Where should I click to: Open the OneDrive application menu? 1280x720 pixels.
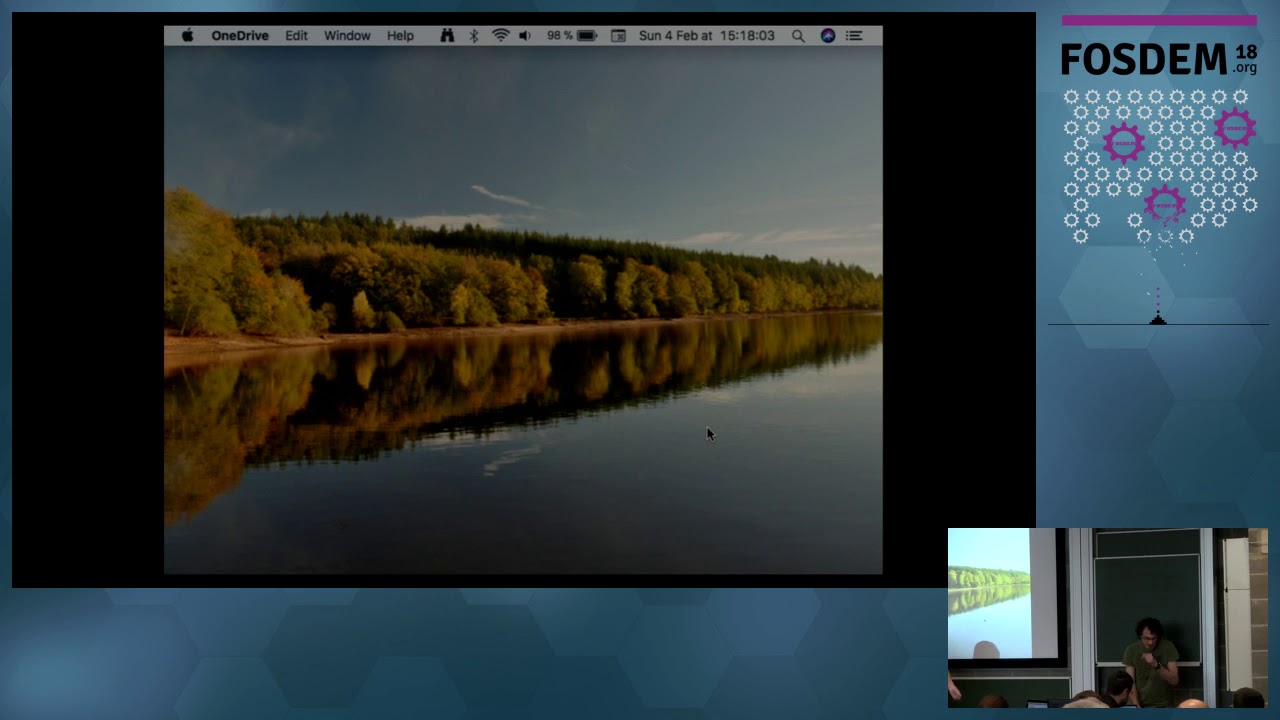pos(240,35)
